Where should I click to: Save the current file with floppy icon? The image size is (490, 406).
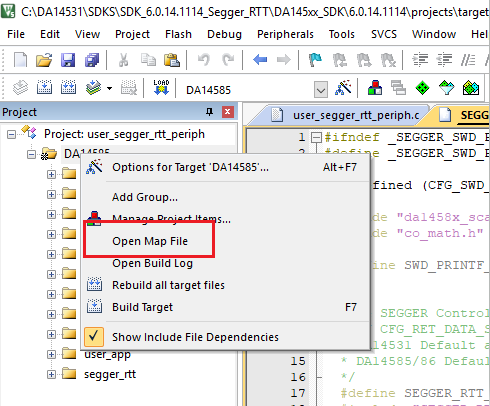click(68, 60)
